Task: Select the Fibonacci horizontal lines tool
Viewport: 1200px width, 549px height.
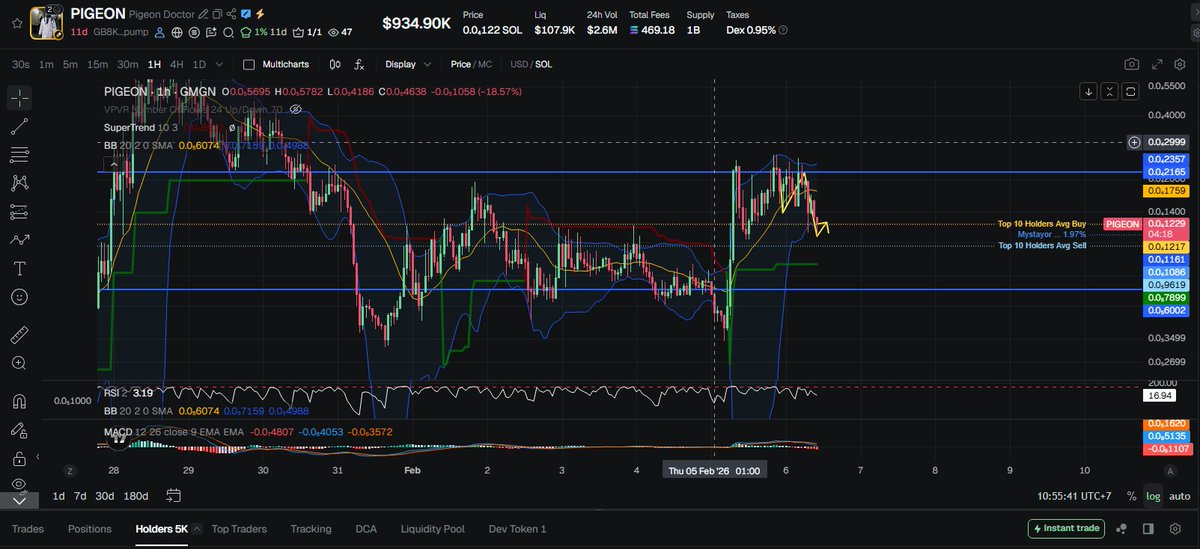Action: (x=19, y=154)
